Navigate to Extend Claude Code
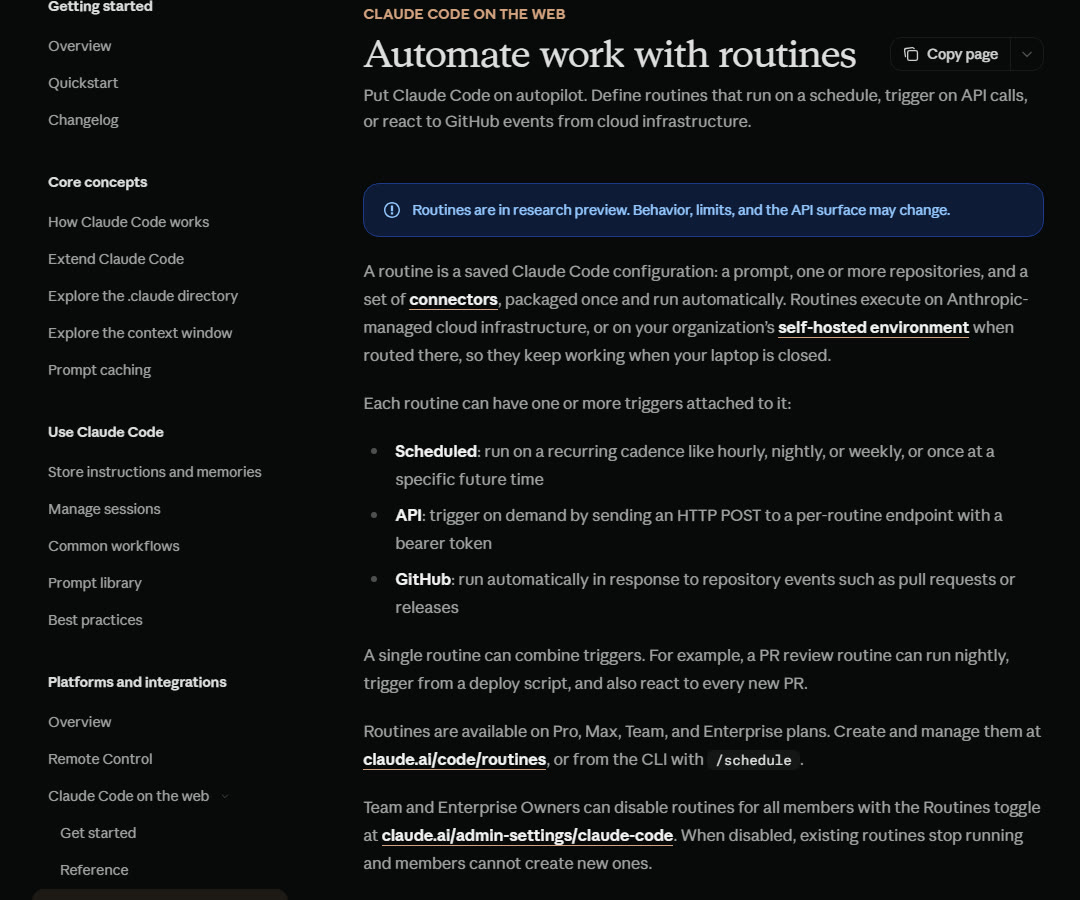The image size is (1080, 900). point(116,260)
